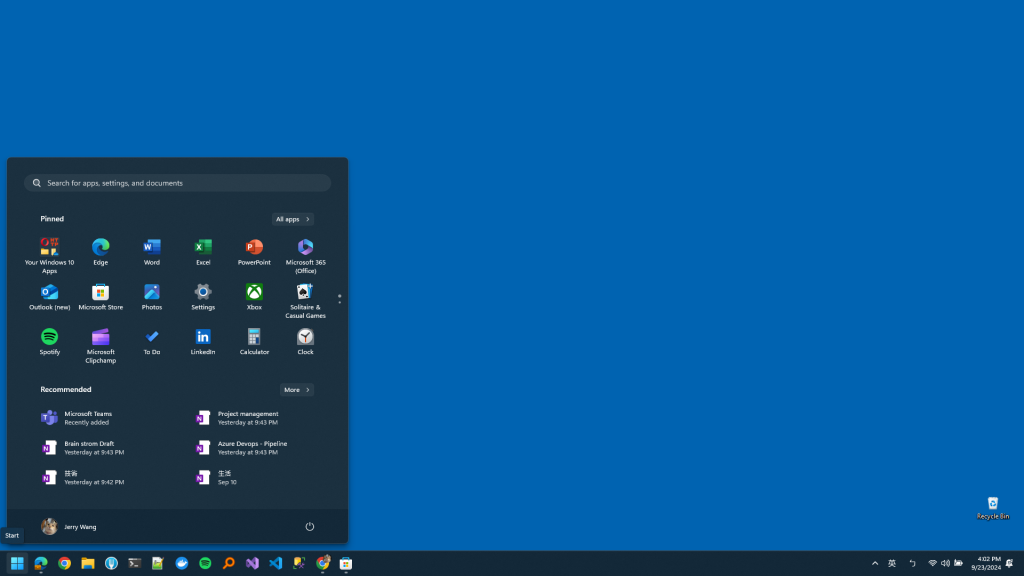The image size is (1024, 576).
Task: Open the Clock app
Action: coord(305,342)
